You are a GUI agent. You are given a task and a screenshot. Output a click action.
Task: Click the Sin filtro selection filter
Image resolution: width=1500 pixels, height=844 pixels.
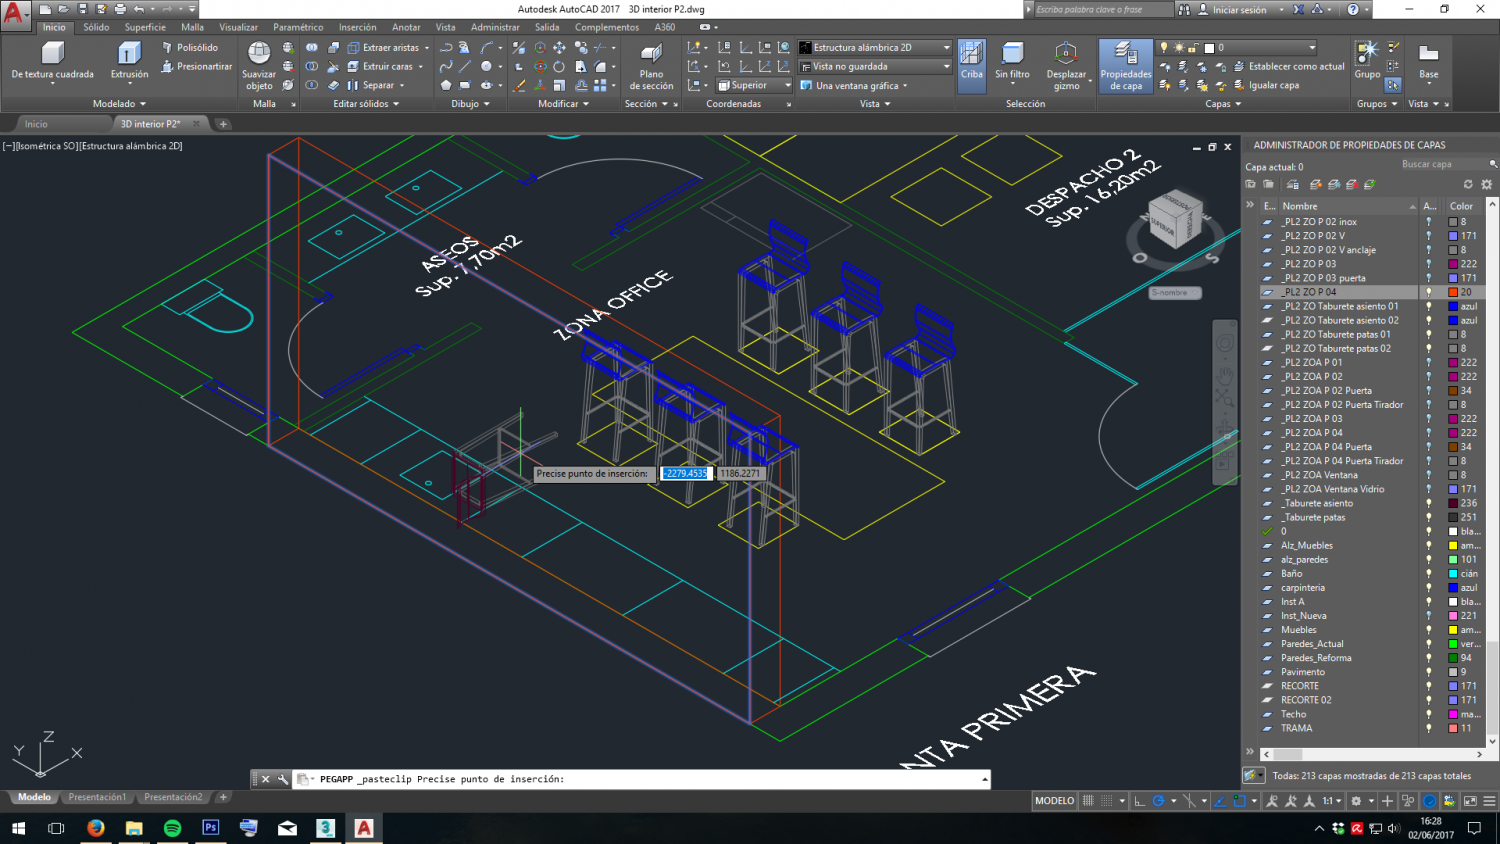click(1012, 61)
